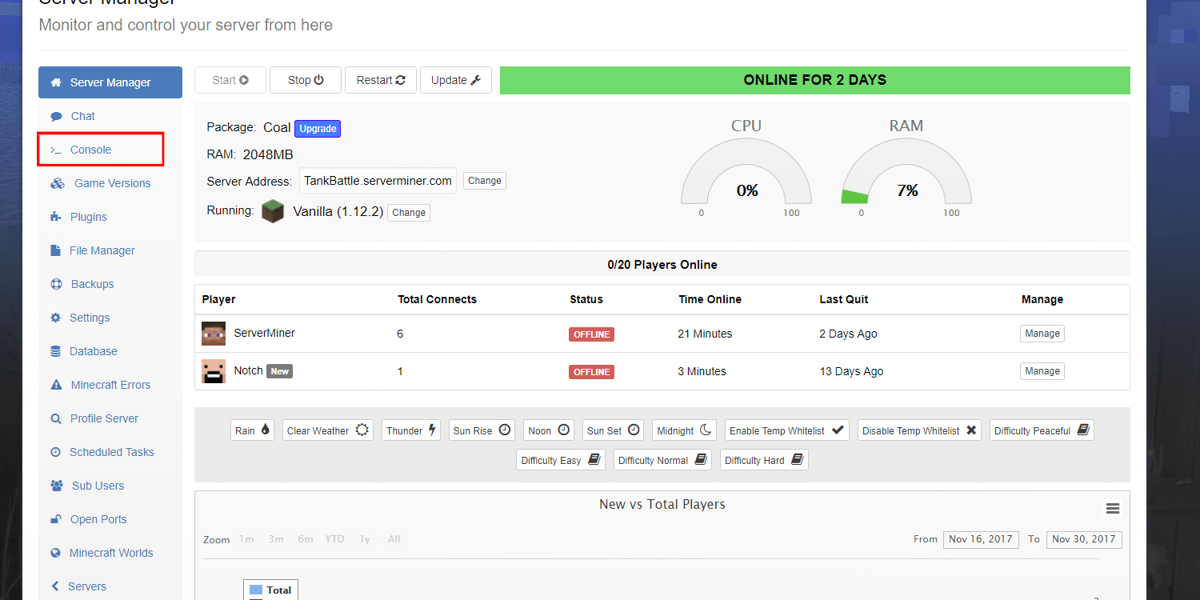Set time to Midnight moon button
Viewport: 1200px width, 600px height.
click(x=685, y=431)
